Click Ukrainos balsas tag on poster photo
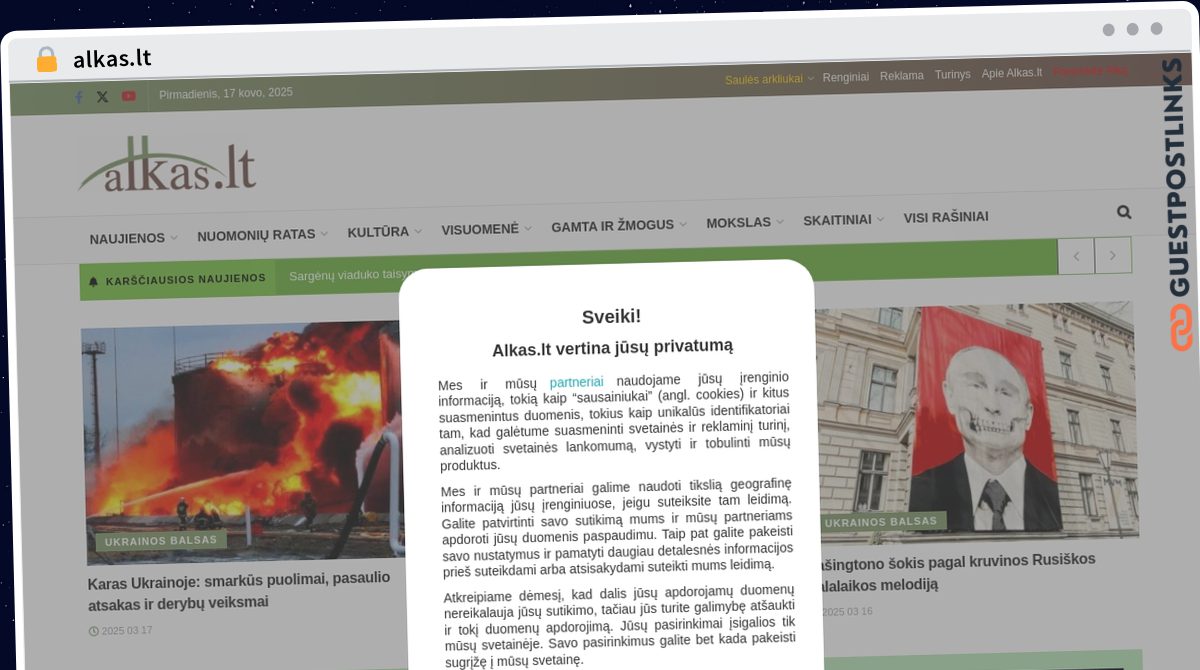Screen dimensions: 1200x670 pyautogui.click(x=881, y=521)
